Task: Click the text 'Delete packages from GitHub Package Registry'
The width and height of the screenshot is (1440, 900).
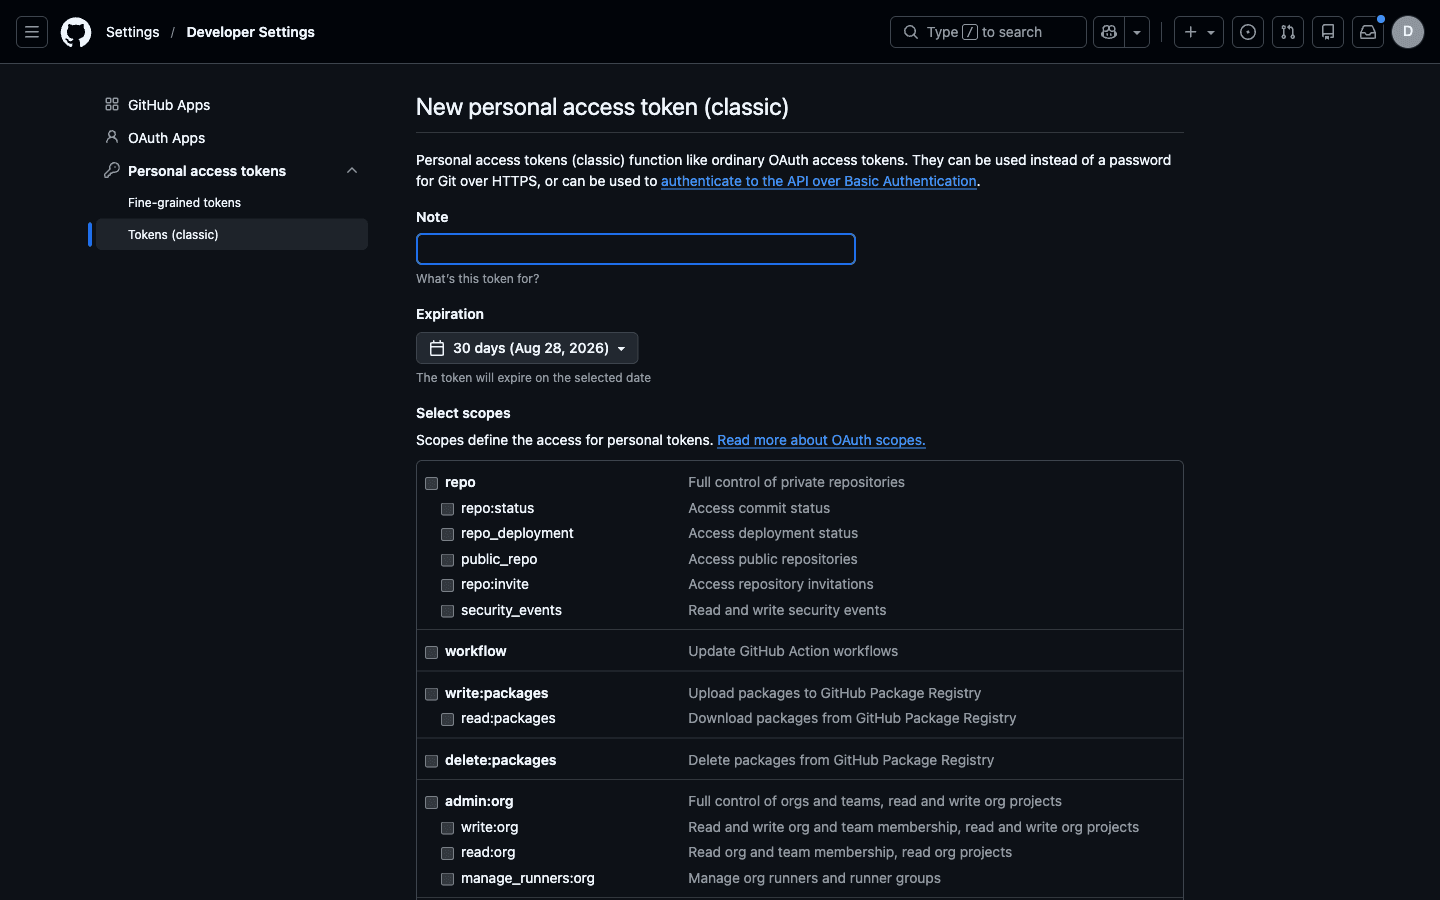Action: click(x=841, y=760)
